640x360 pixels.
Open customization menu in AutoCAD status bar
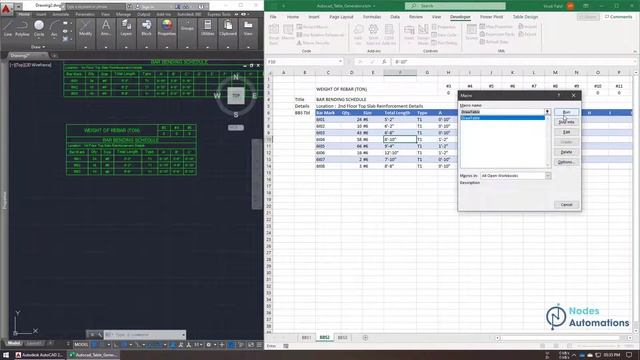pyautogui.click(x=259, y=345)
